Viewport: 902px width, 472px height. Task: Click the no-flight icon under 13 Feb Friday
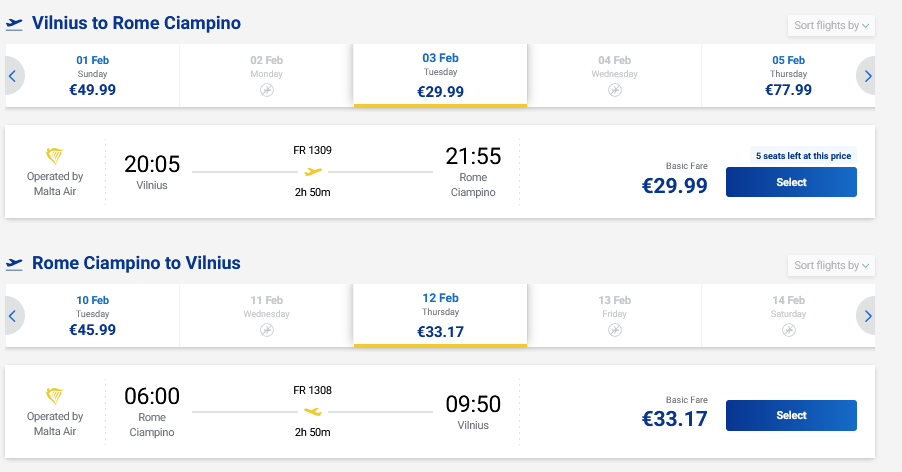614,330
